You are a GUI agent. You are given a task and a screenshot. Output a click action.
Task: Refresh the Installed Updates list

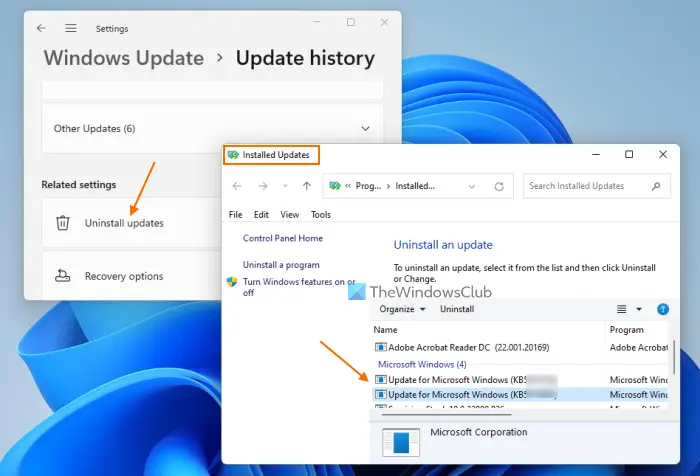[499, 186]
